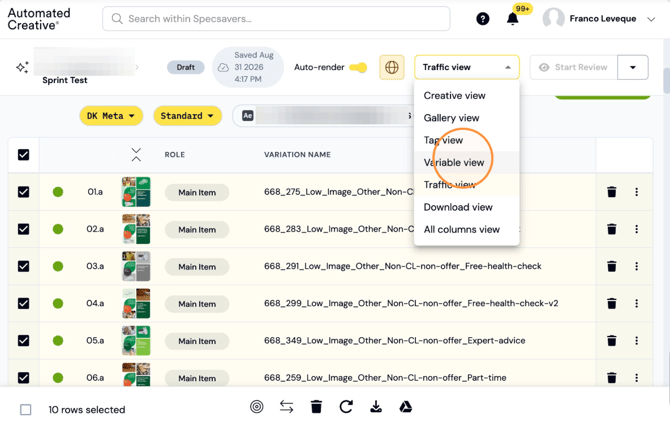Click the target icon in bottom toolbar
670x427 pixels.
[256, 406]
